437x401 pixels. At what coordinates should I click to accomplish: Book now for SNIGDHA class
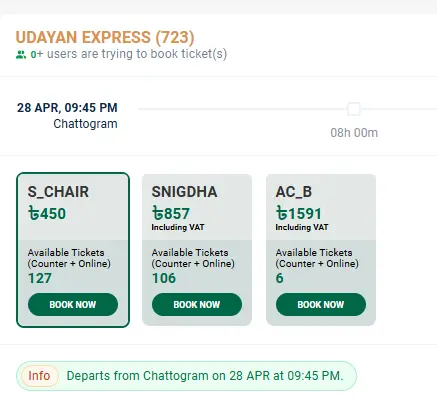point(197,304)
